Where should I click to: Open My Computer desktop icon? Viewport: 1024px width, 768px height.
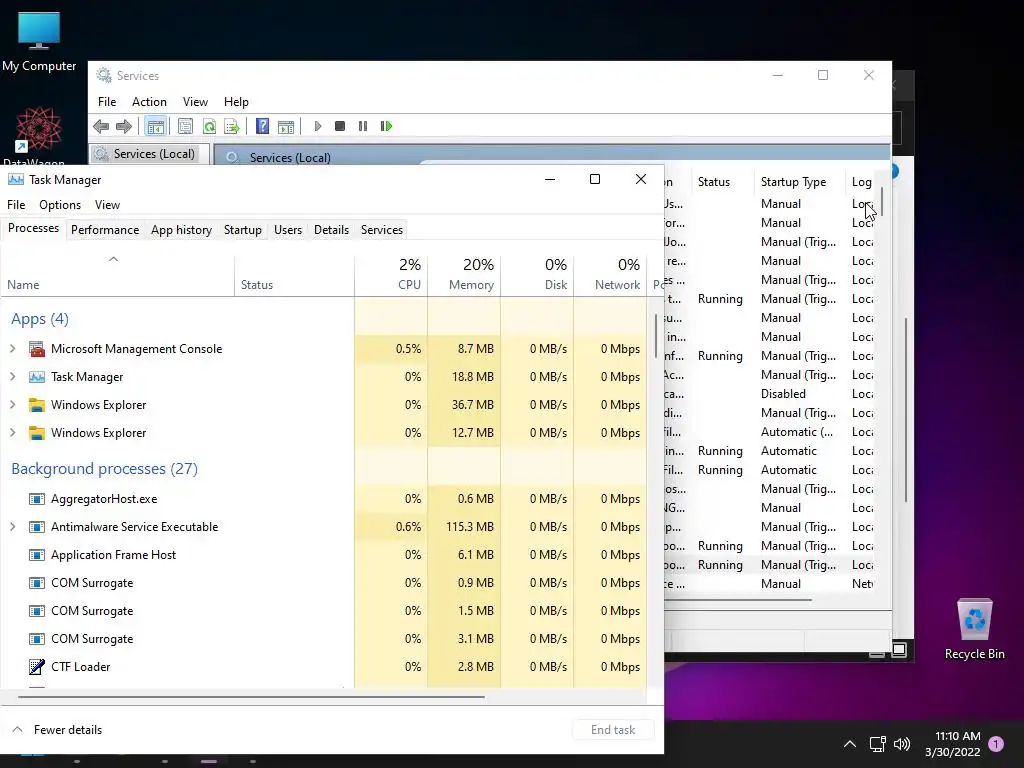click(39, 41)
